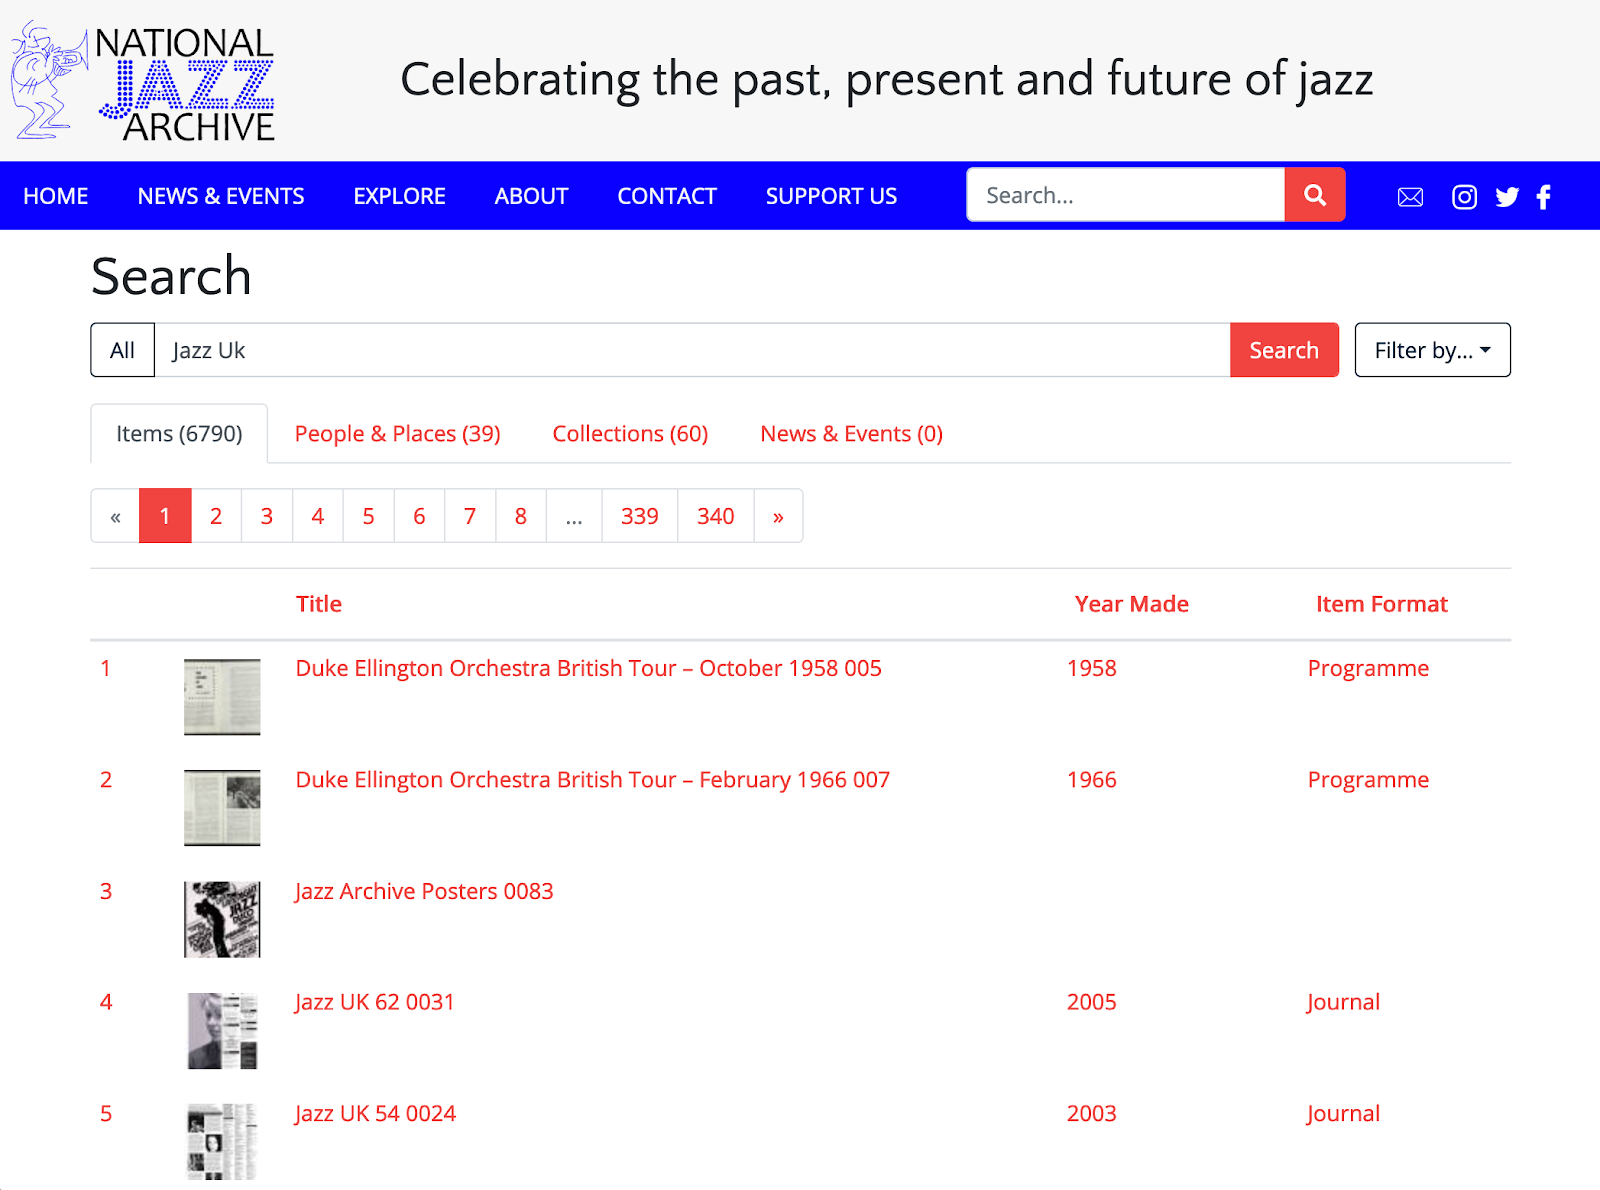This screenshot has height=1190, width=1600.
Task: Jump to page 340 of results
Action: click(715, 516)
